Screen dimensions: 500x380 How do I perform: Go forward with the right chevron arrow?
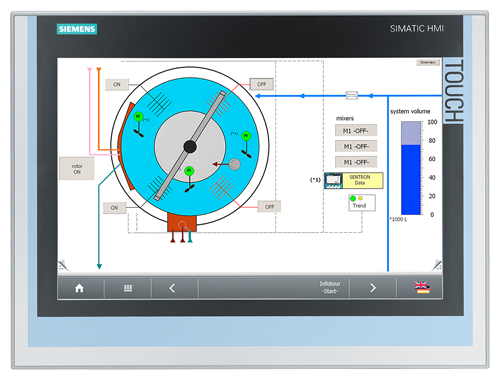373,288
